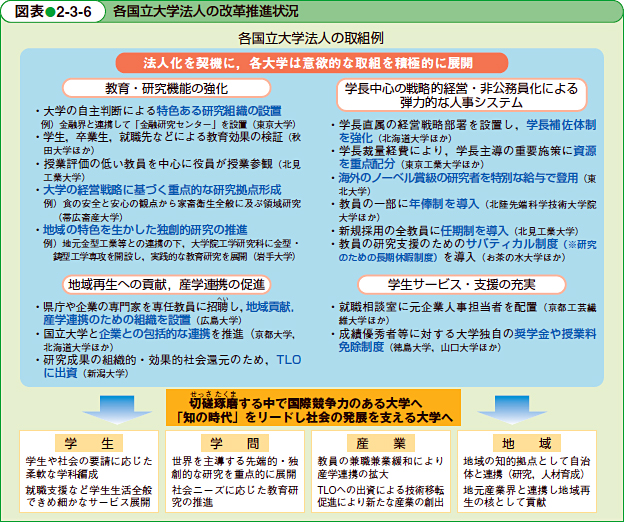624x522 pixels.
Task: Click the blue text 特色ある研究組織の設置
Action: [x=219, y=110]
